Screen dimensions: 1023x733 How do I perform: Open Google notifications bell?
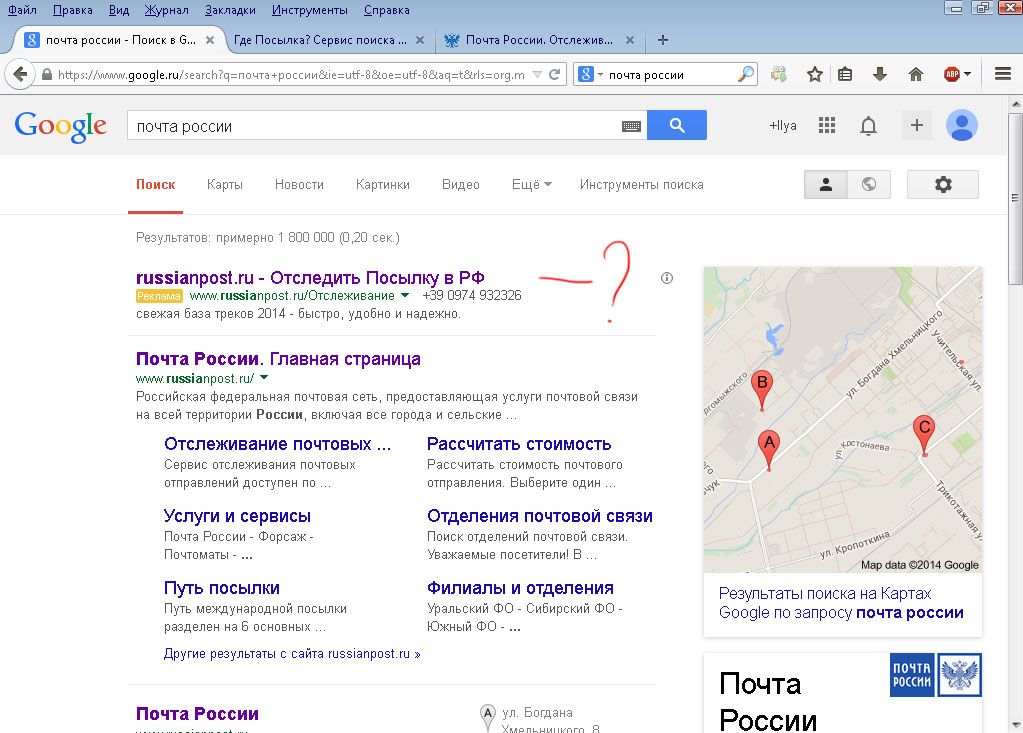(868, 125)
